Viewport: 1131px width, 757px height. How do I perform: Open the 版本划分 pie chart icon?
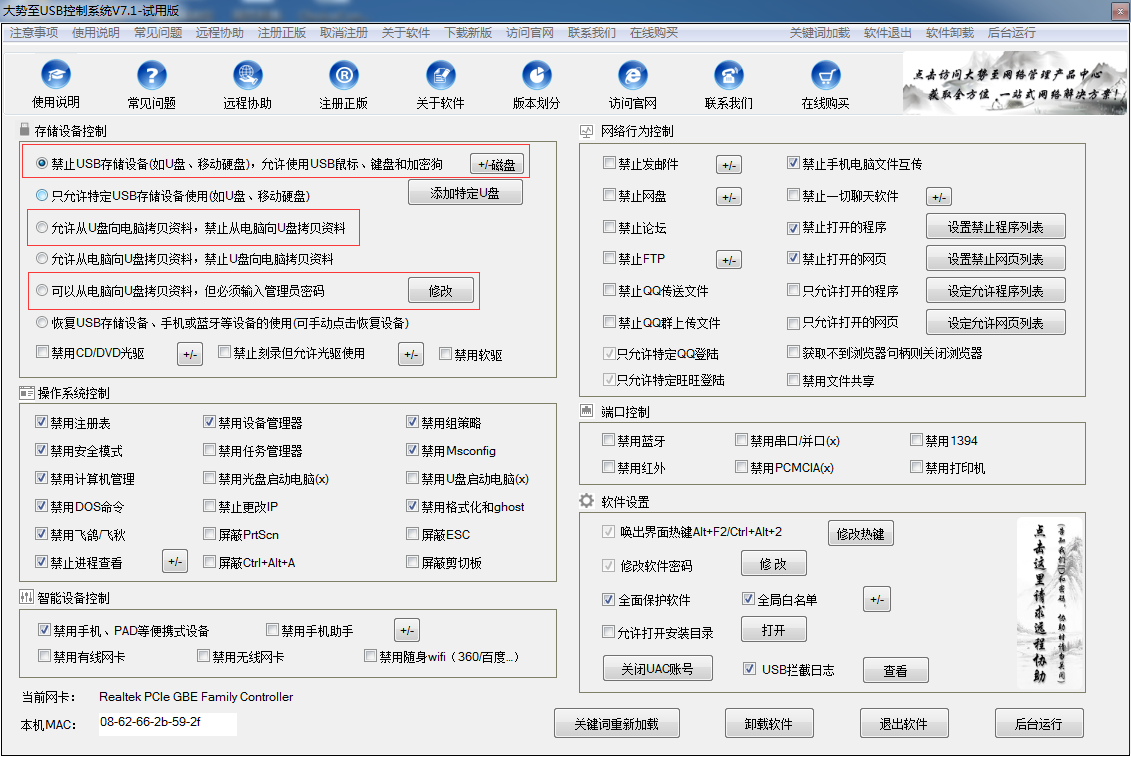pos(536,76)
